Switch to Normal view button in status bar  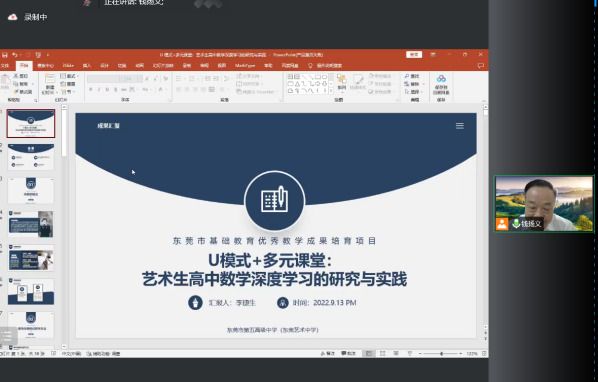click(x=369, y=353)
